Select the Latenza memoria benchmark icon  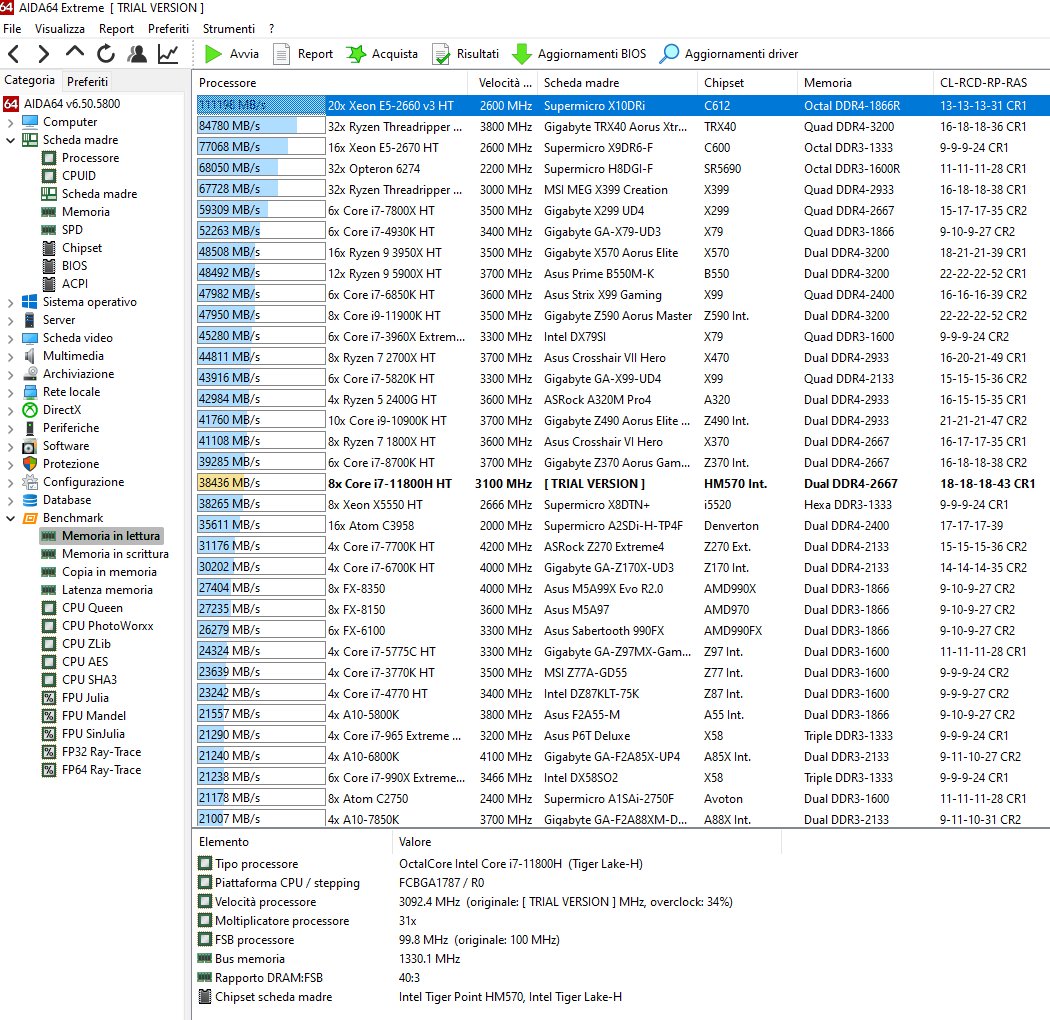[49, 590]
